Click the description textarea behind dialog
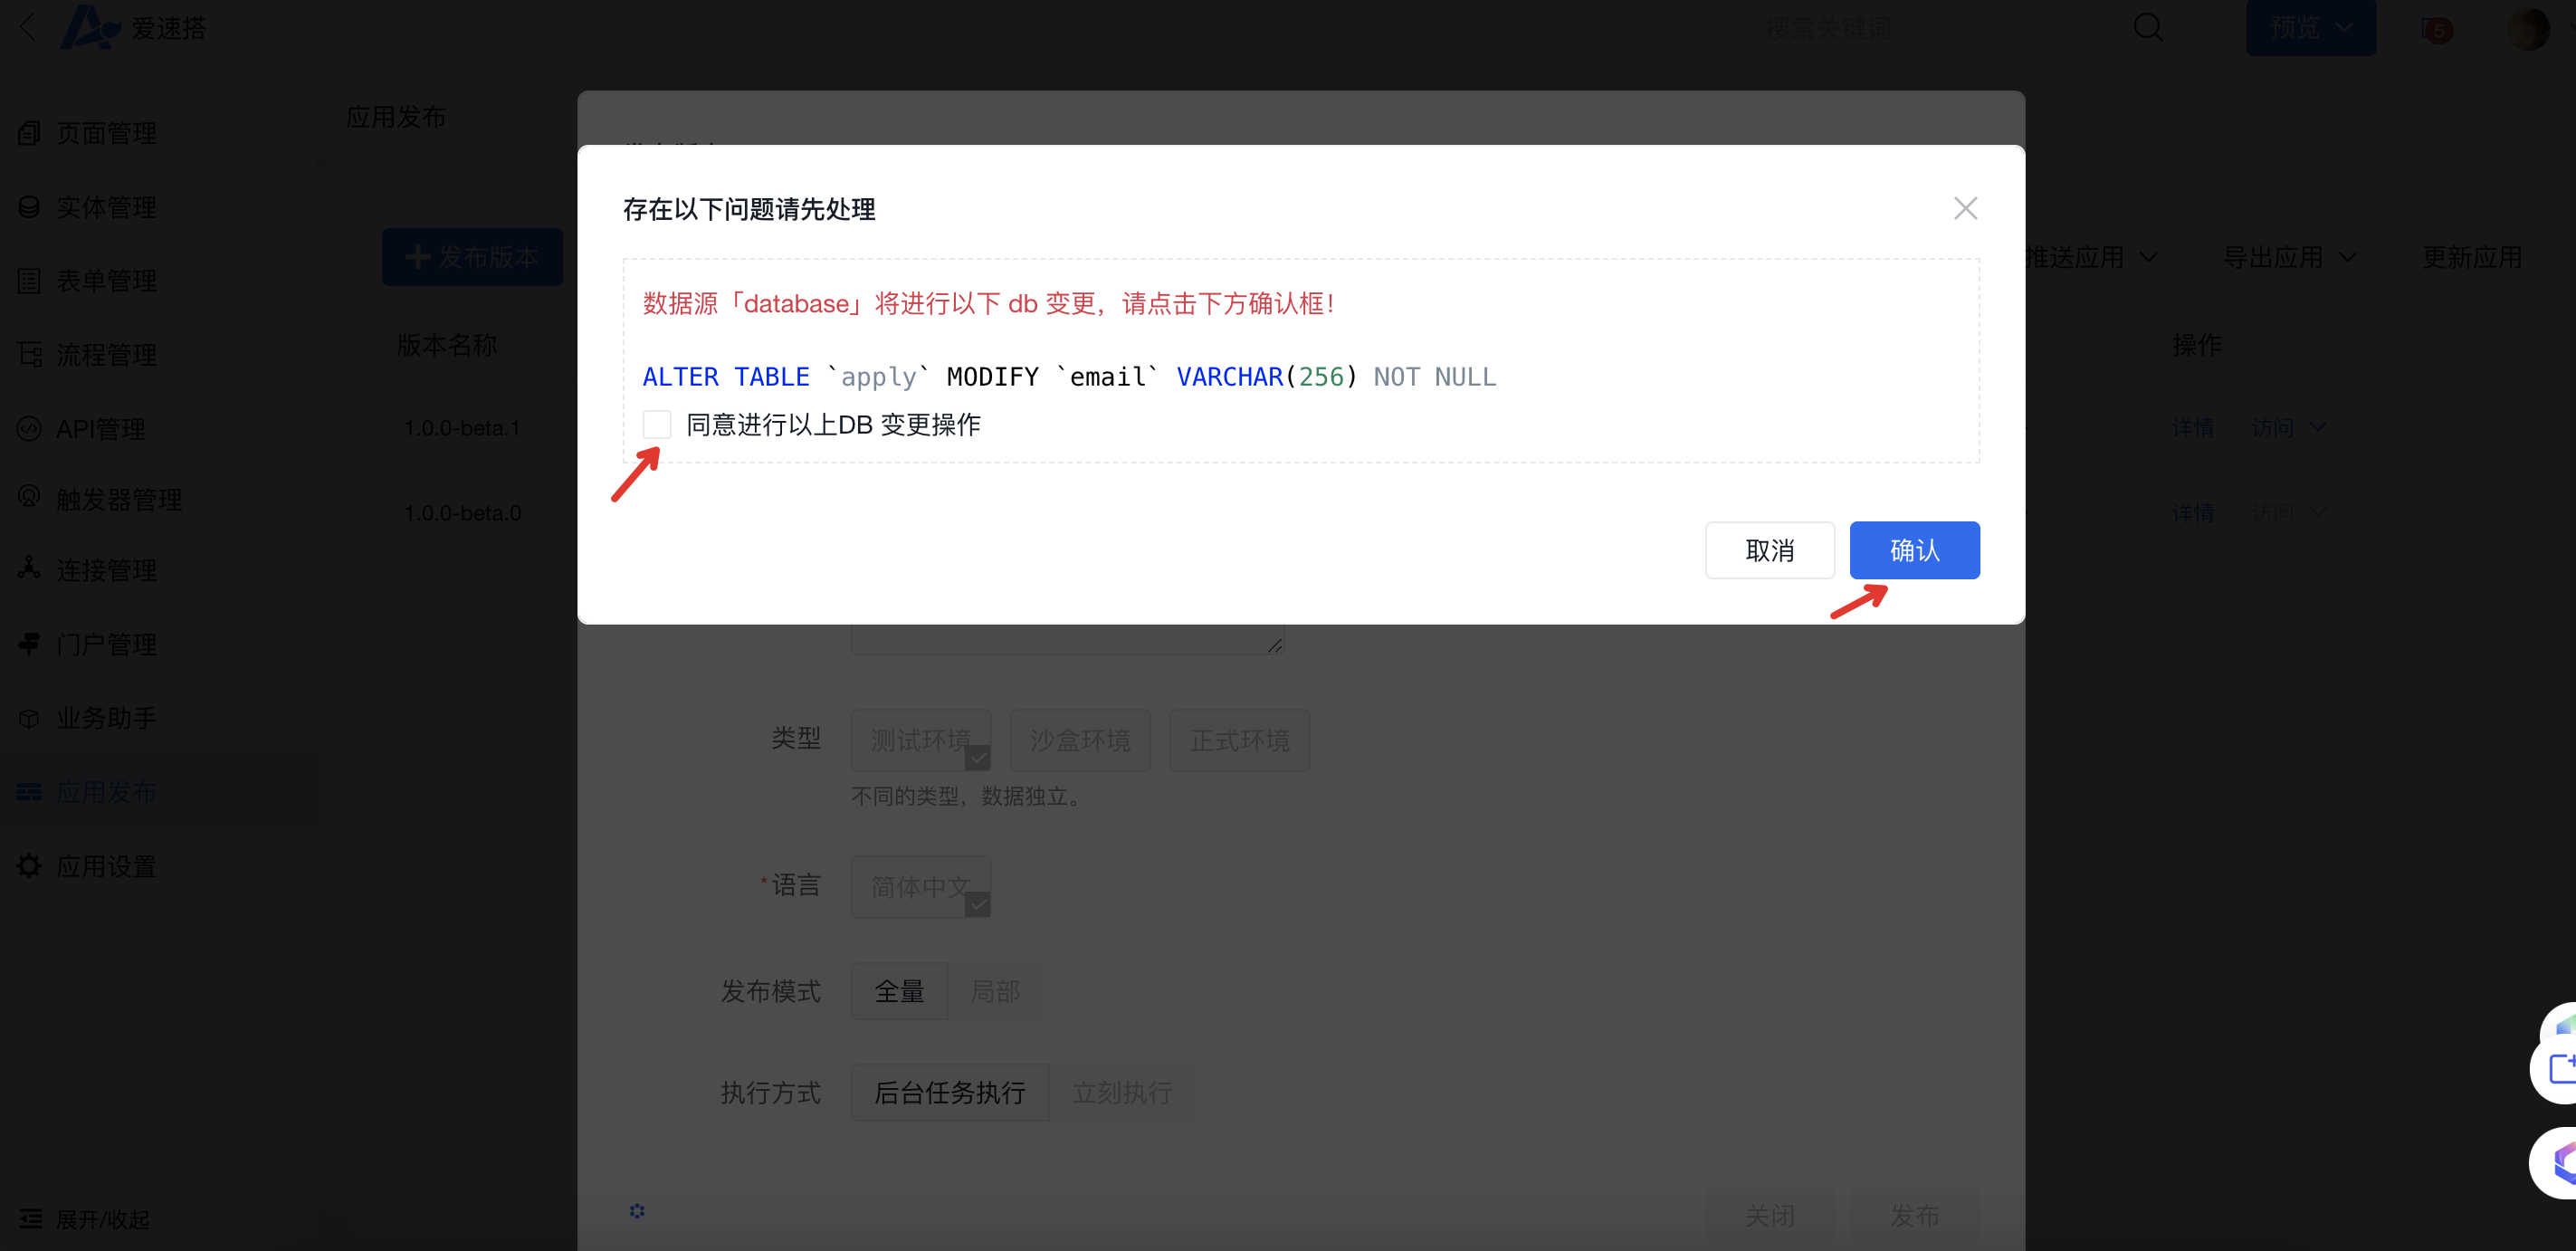The width and height of the screenshot is (2576, 1251). [1067, 639]
